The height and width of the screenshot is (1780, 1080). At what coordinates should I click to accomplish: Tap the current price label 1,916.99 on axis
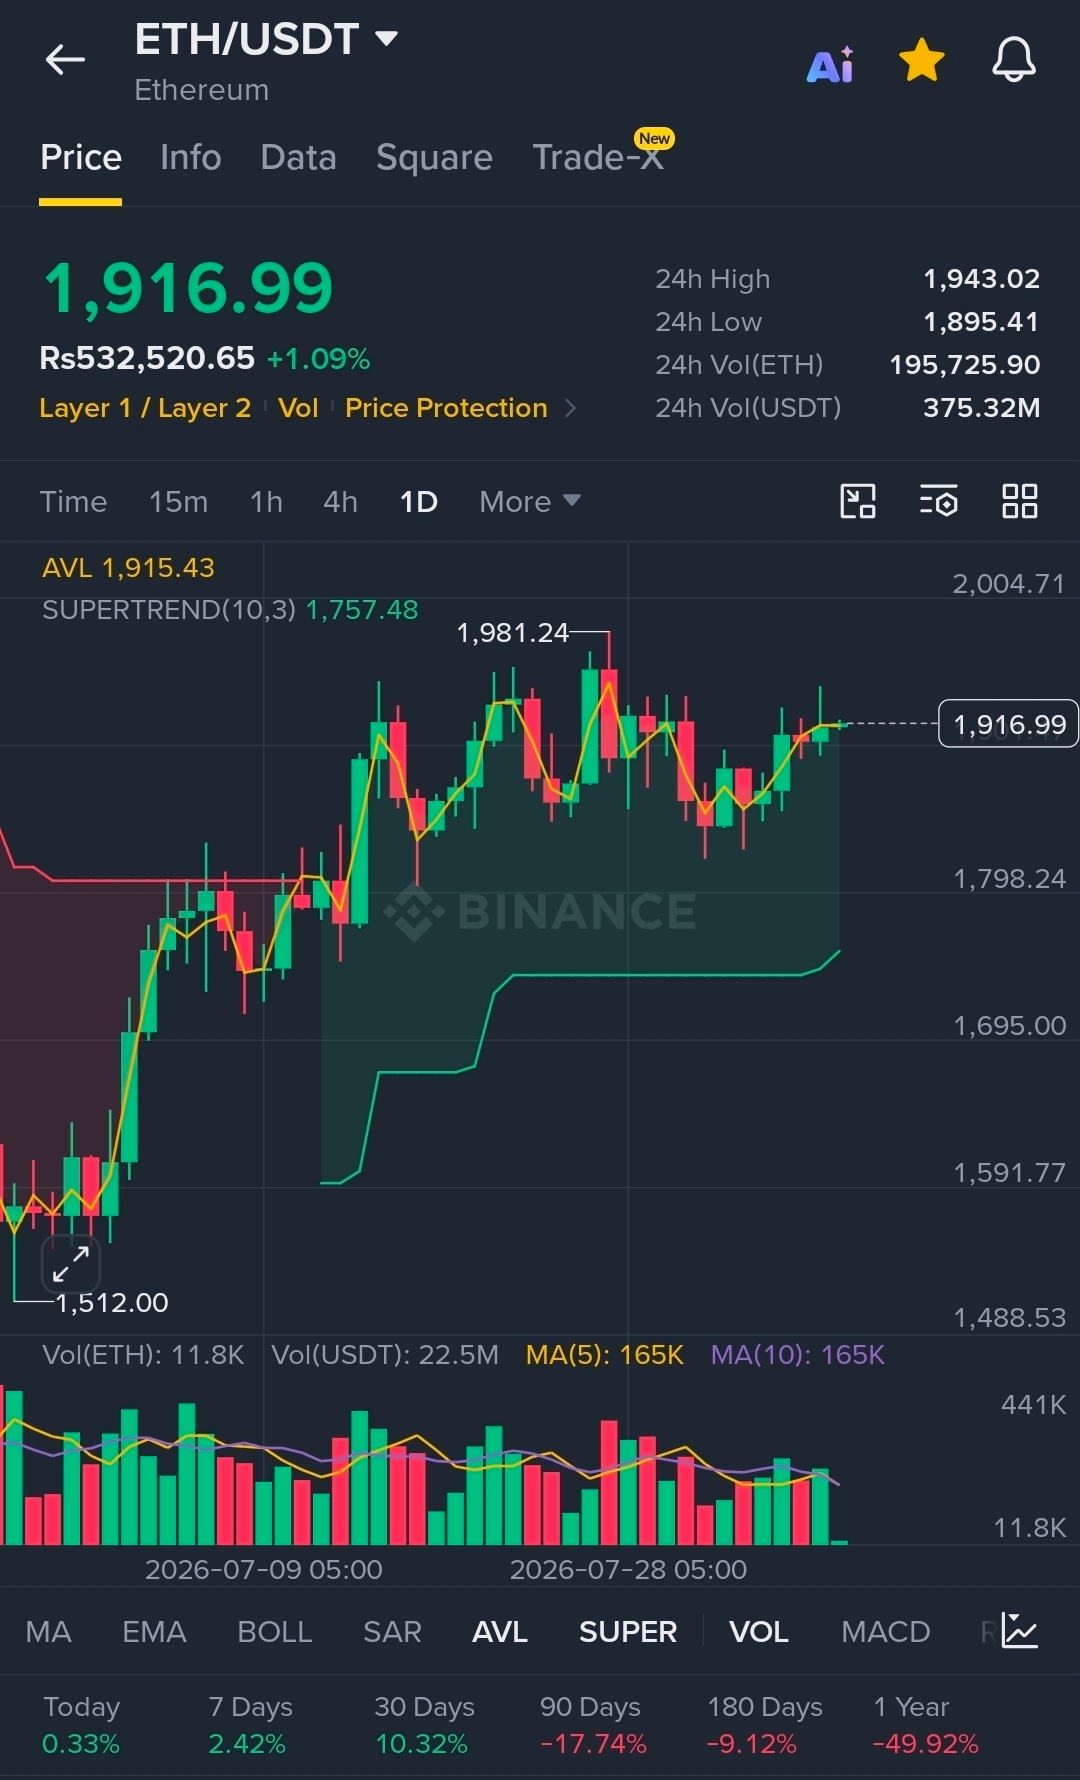click(1008, 723)
